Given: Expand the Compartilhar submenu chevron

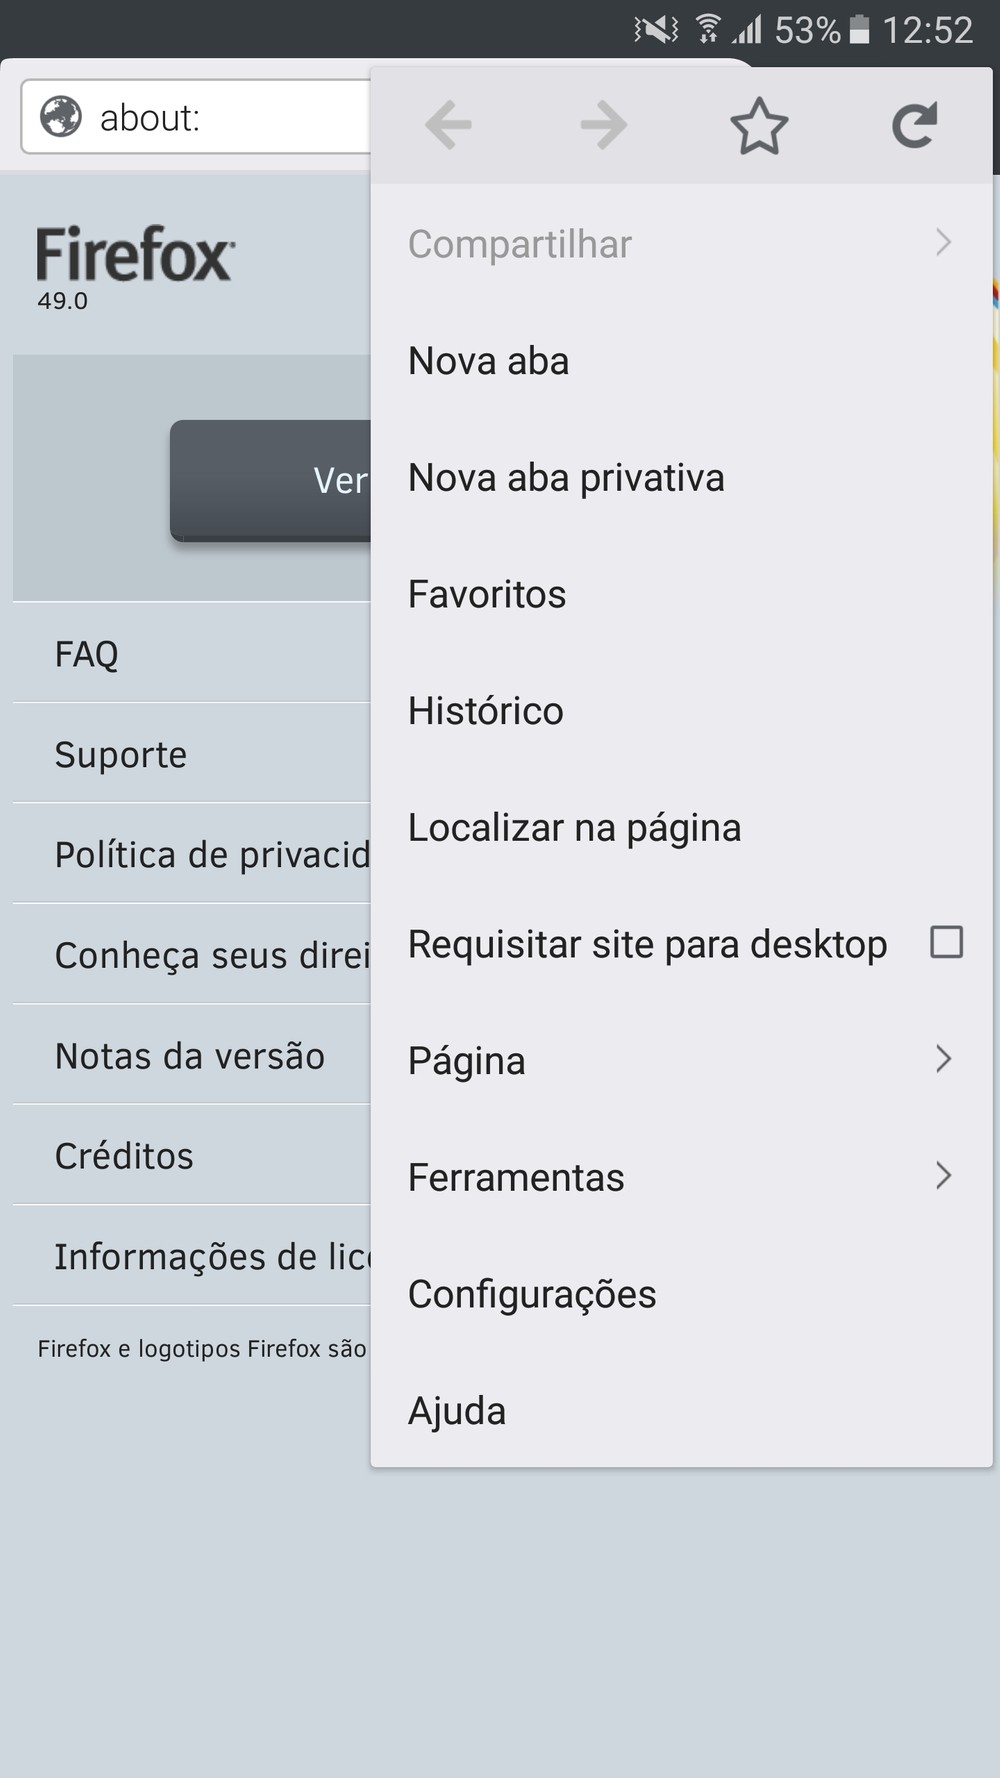Looking at the screenshot, I should tap(943, 242).
